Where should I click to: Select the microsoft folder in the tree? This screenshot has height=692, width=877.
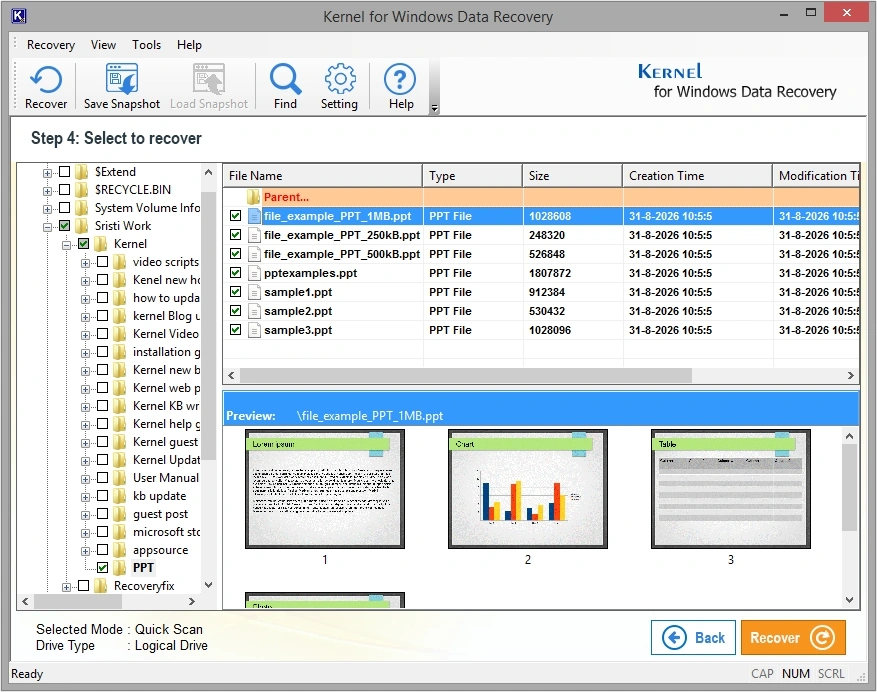pos(166,532)
